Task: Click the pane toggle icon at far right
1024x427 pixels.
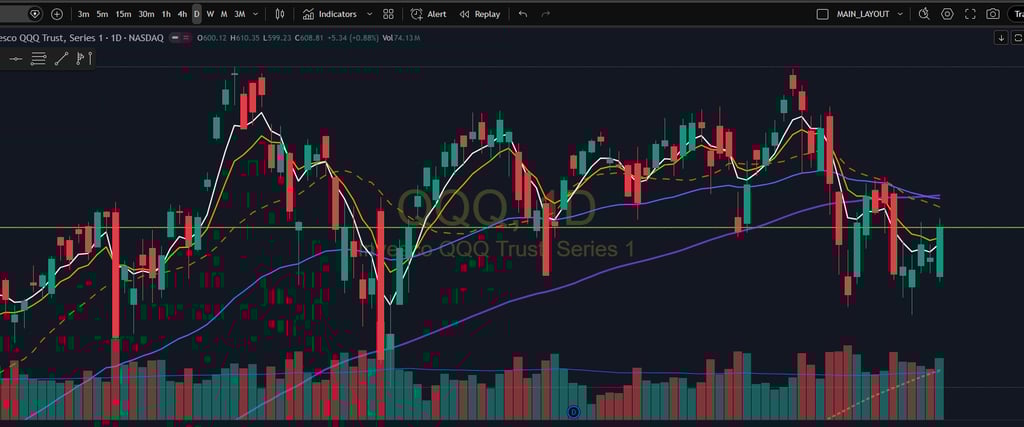Action: pos(1018,38)
